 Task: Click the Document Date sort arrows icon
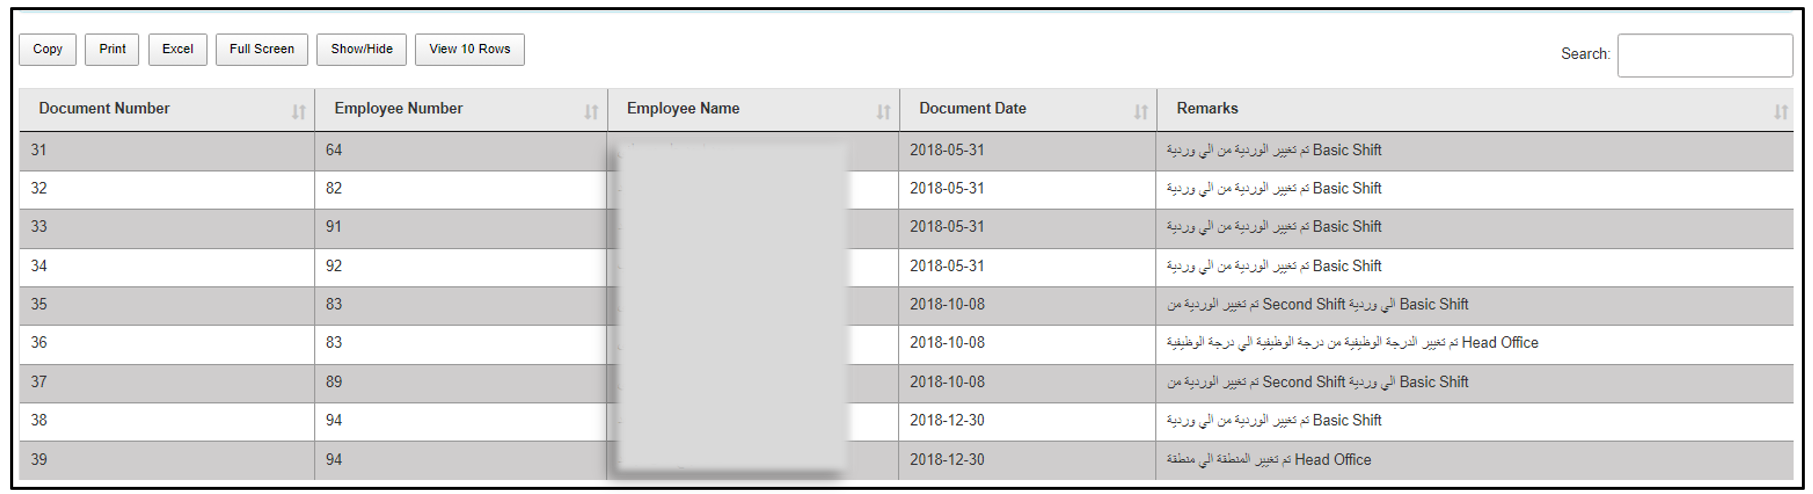(x=1140, y=112)
